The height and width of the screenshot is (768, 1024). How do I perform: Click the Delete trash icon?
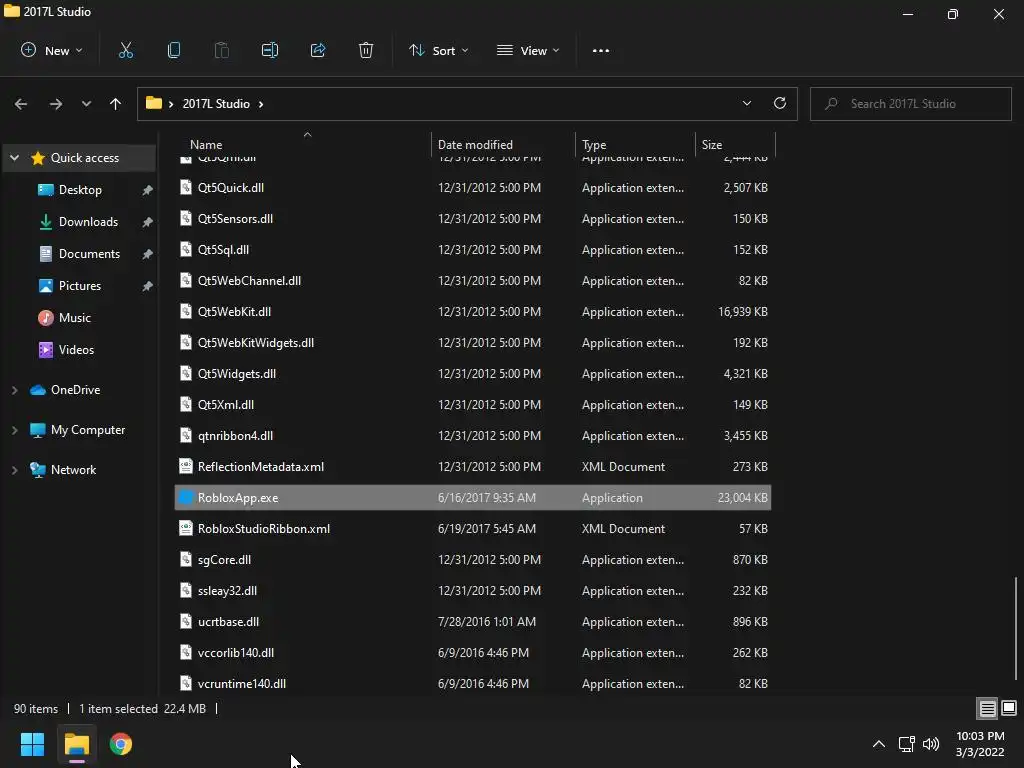366,50
